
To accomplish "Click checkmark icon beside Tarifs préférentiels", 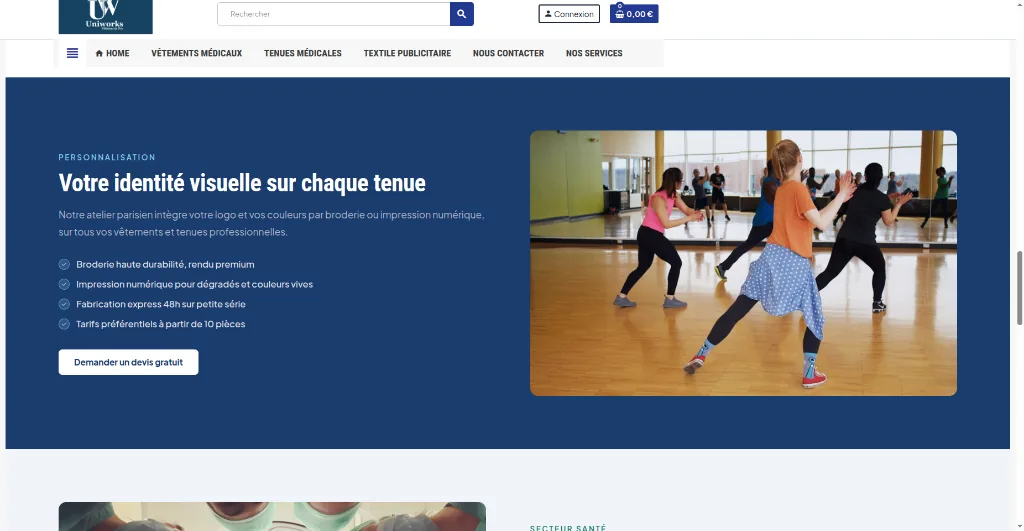I will (64, 324).
